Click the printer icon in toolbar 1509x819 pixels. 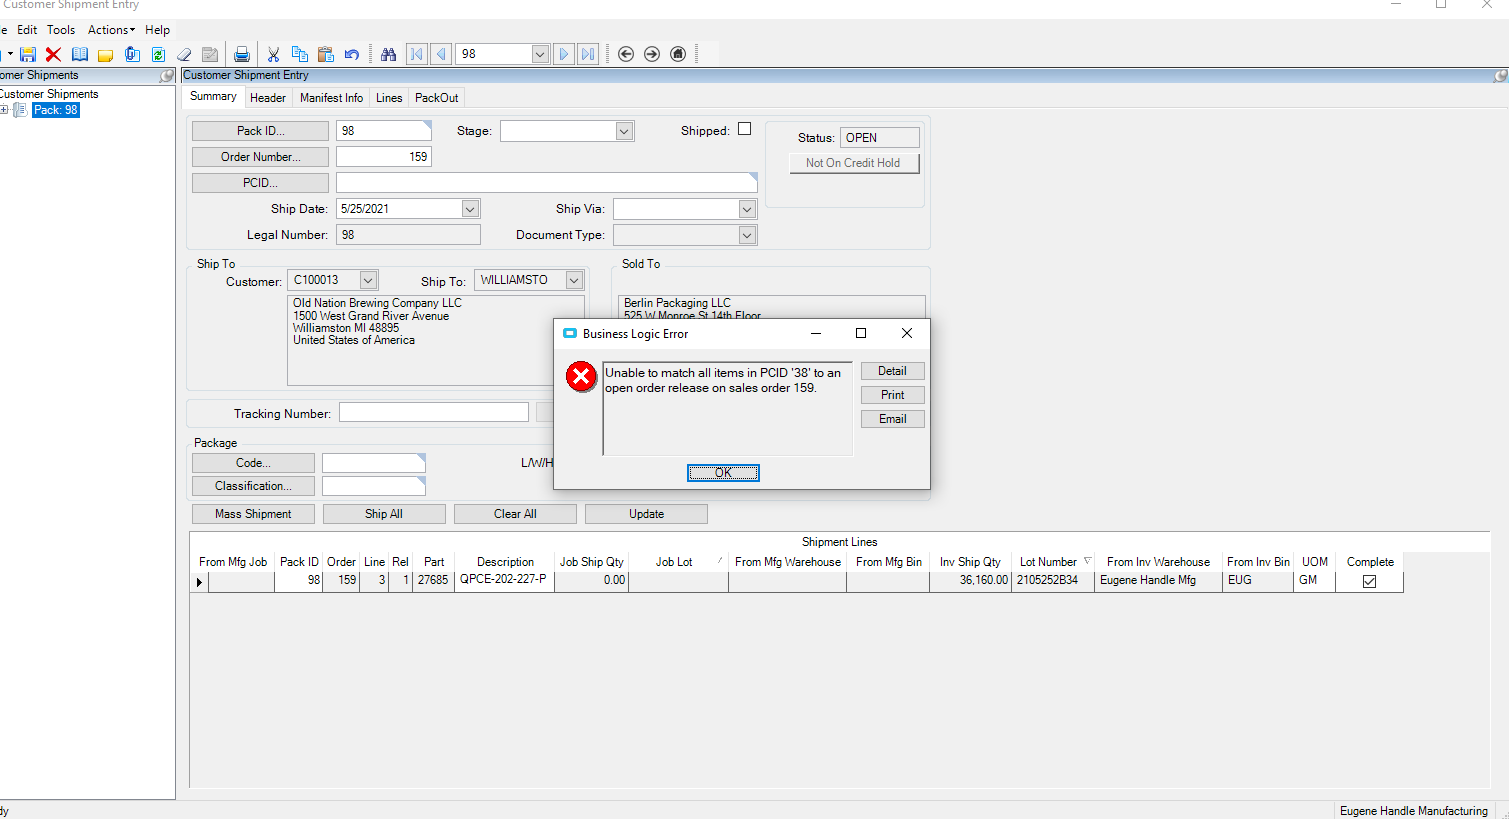pyautogui.click(x=241, y=54)
